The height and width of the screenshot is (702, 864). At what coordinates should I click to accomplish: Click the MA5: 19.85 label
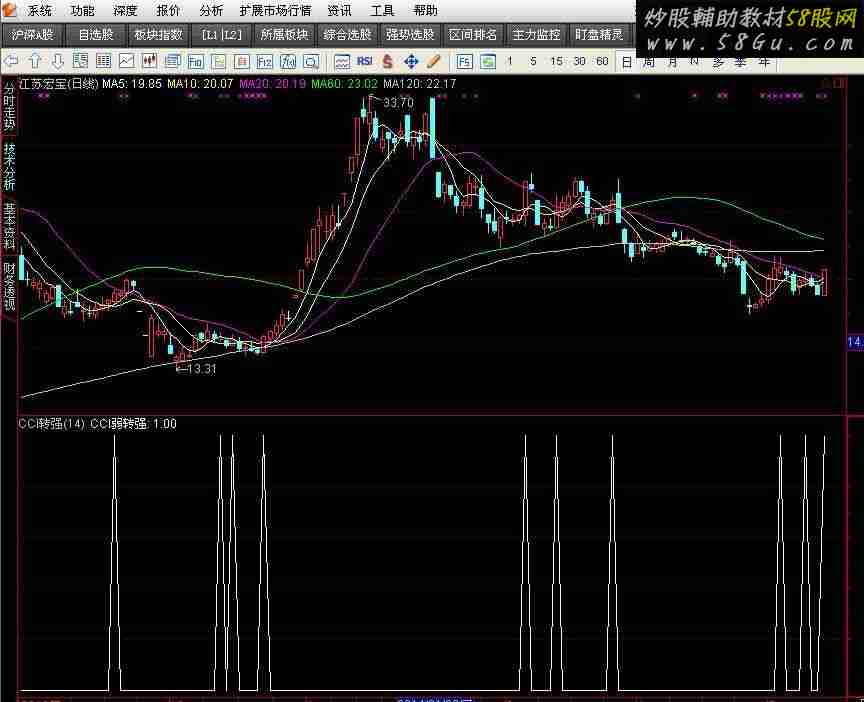132,84
